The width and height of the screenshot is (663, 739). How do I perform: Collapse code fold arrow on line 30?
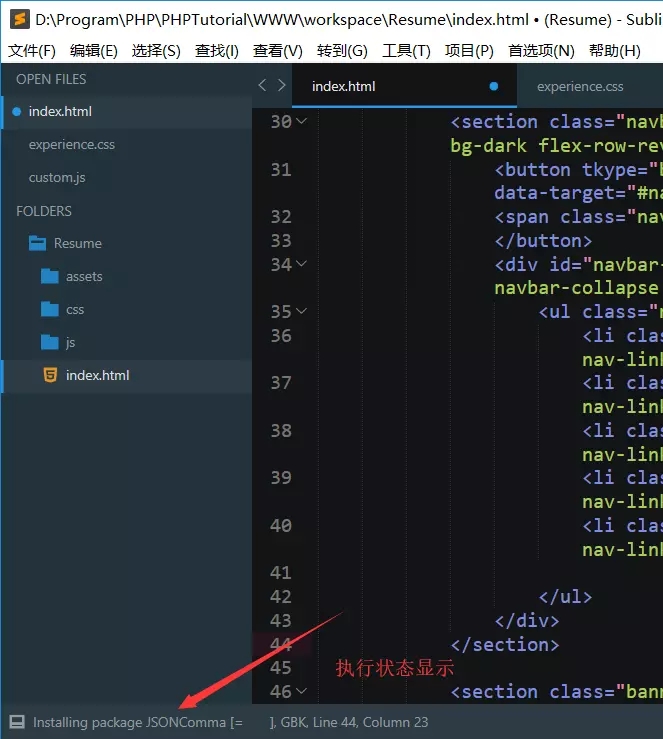[x=302, y=122]
